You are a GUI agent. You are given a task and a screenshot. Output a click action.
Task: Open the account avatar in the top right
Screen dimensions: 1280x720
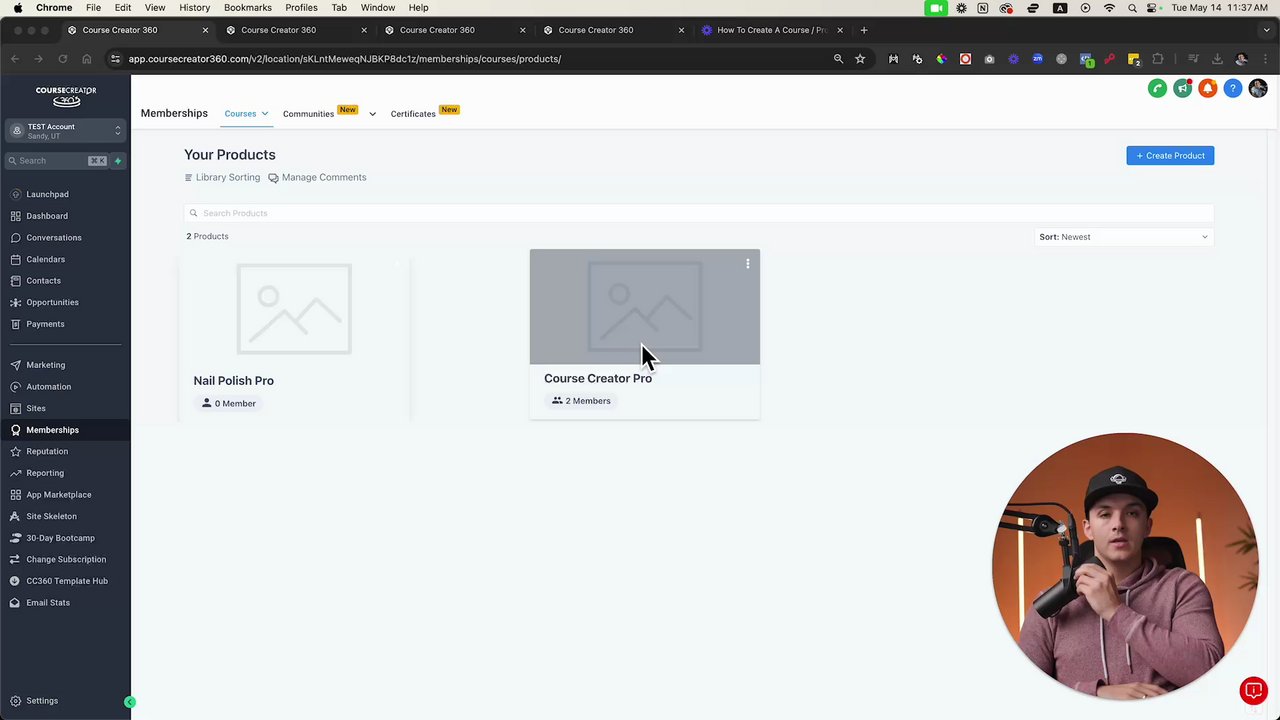point(1258,89)
